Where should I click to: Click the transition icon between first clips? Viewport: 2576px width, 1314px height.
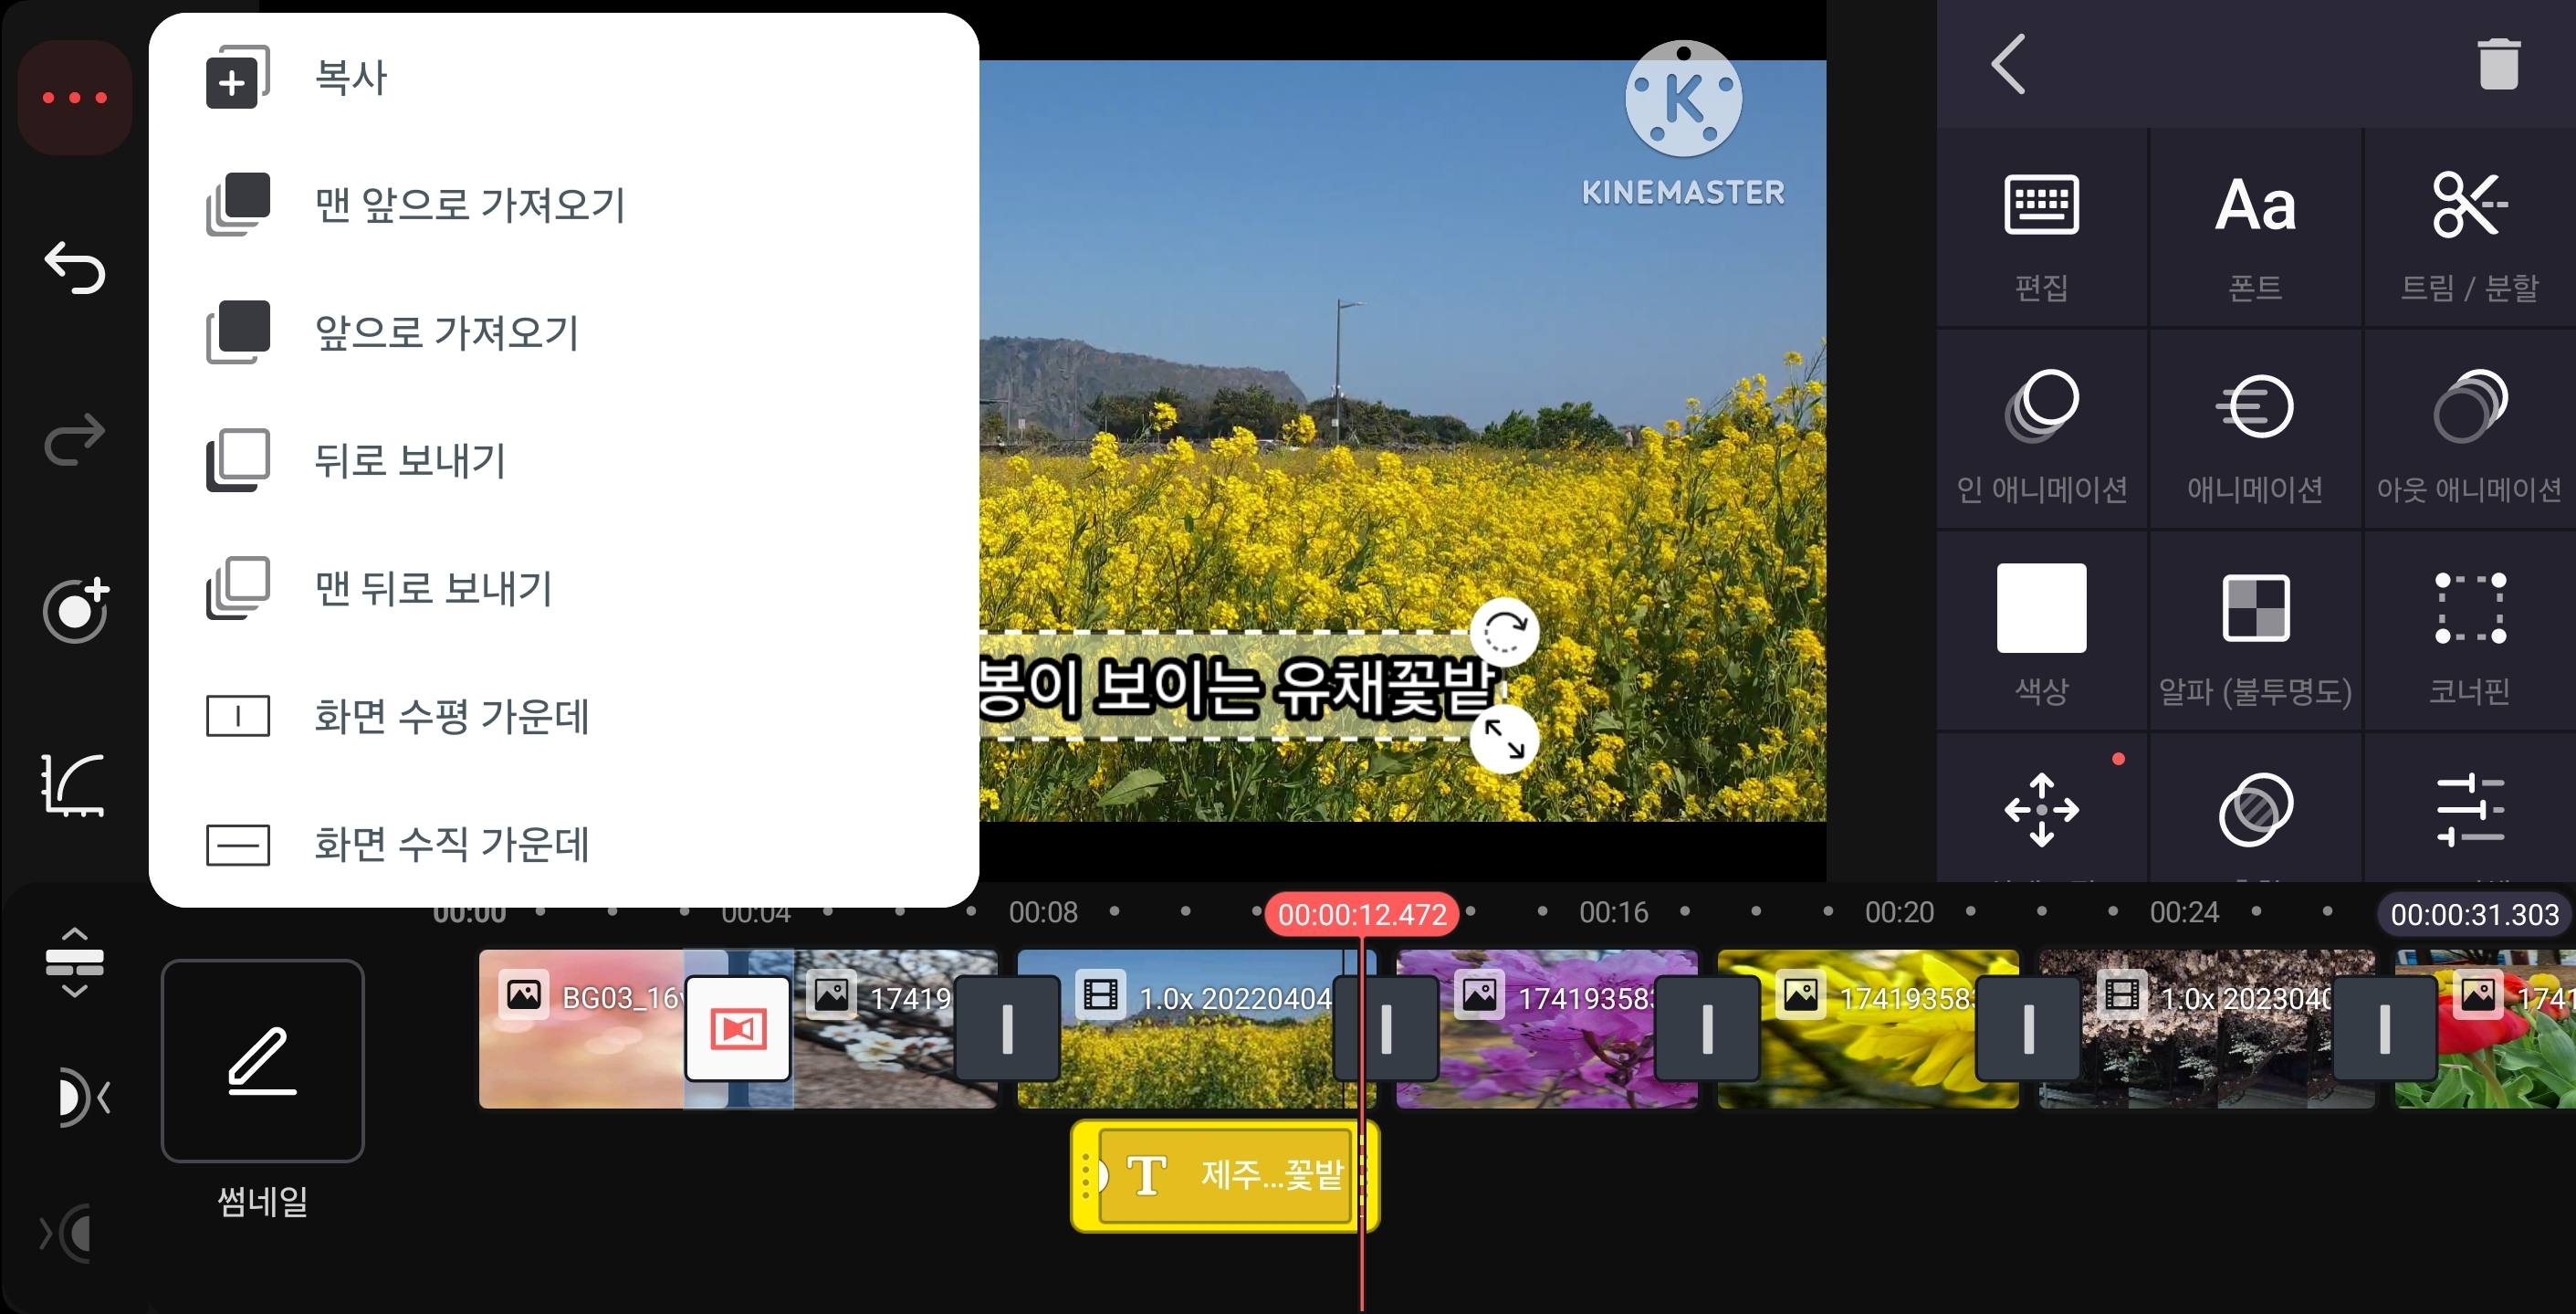click(x=738, y=1028)
